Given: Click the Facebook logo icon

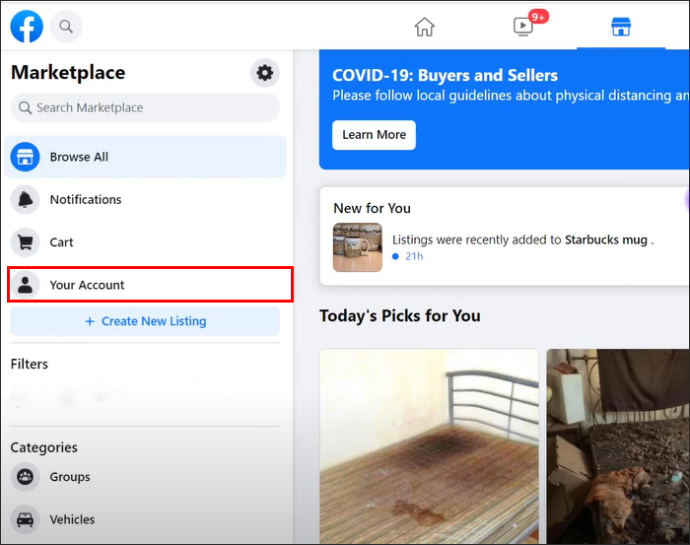Looking at the screenshot, I should pyautogui.click(x=27, y=26).
